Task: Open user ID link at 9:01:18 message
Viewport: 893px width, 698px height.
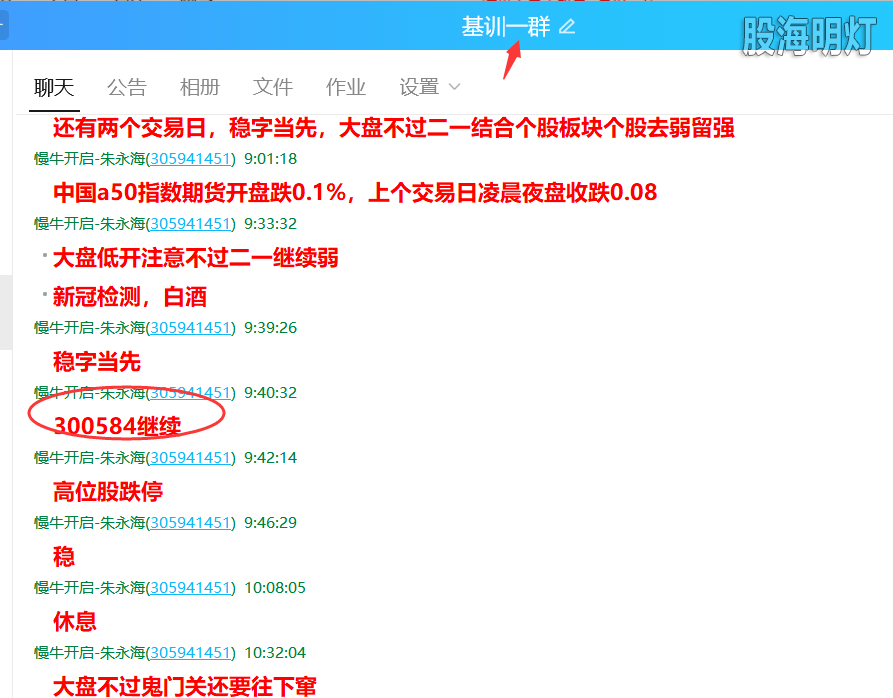Action: tap(191, 159)
